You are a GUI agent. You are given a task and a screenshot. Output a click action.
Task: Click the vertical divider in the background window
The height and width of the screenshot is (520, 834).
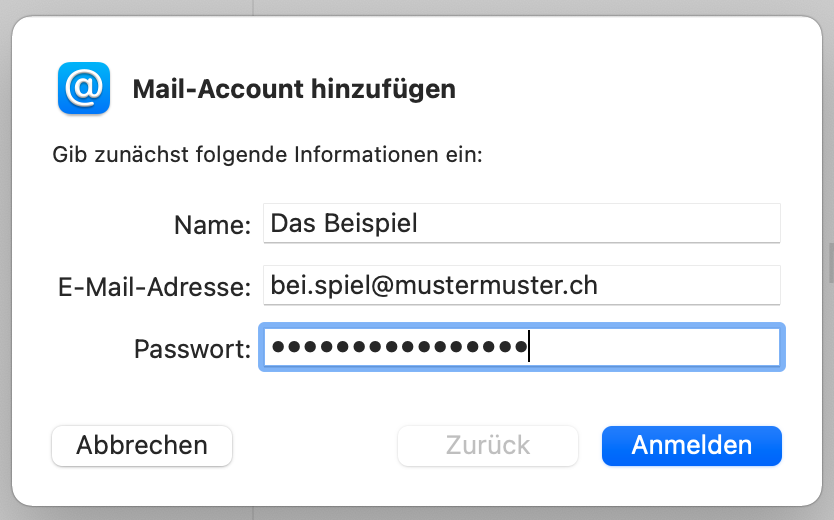pos(253,8)
